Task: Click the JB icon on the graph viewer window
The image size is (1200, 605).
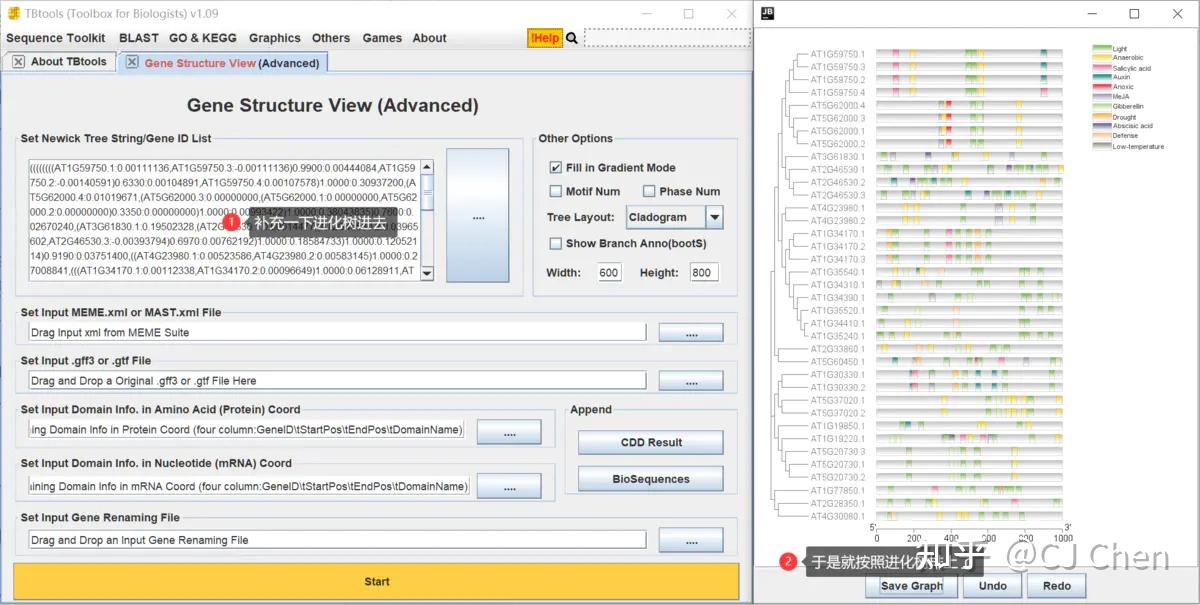Action: 767,13
